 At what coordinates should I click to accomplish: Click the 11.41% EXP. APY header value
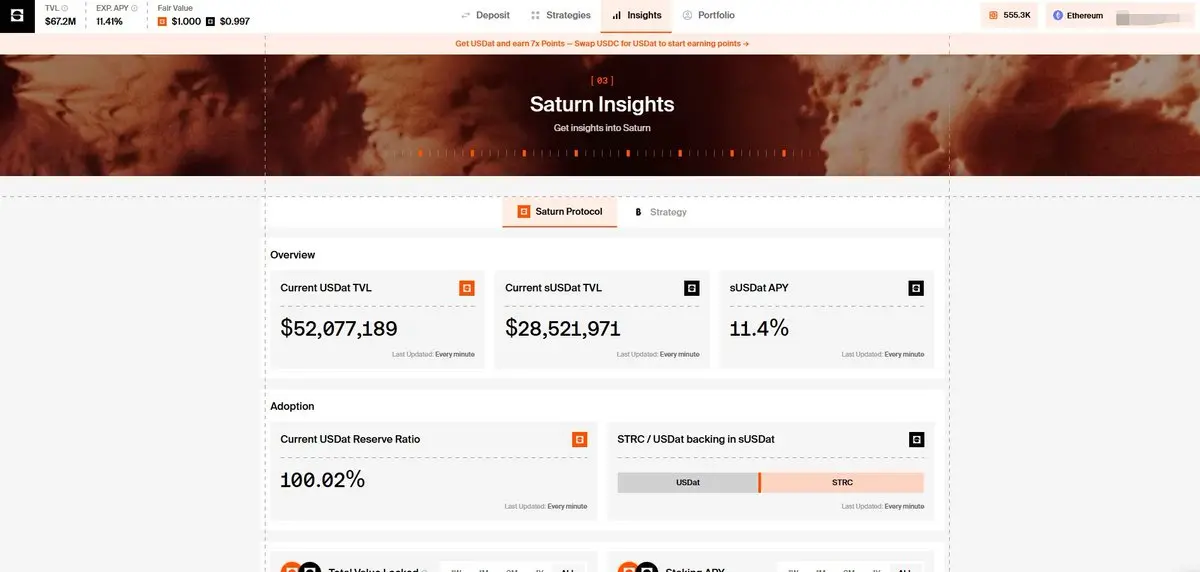pyautogui.click(x=110, y=21)
